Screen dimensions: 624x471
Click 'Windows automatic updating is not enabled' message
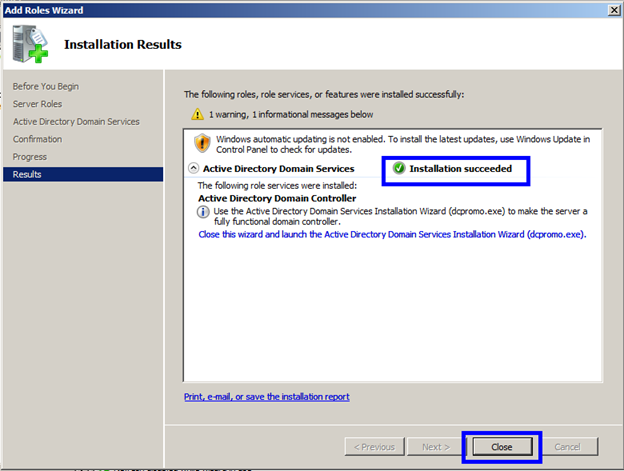[x=403, y=144]
